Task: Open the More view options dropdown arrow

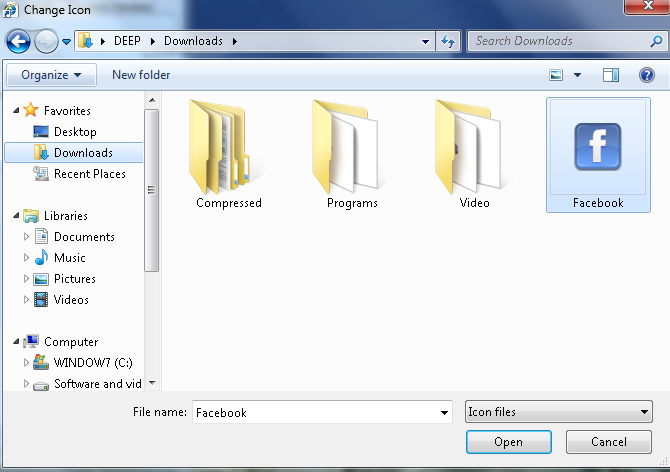Action: 577,75
